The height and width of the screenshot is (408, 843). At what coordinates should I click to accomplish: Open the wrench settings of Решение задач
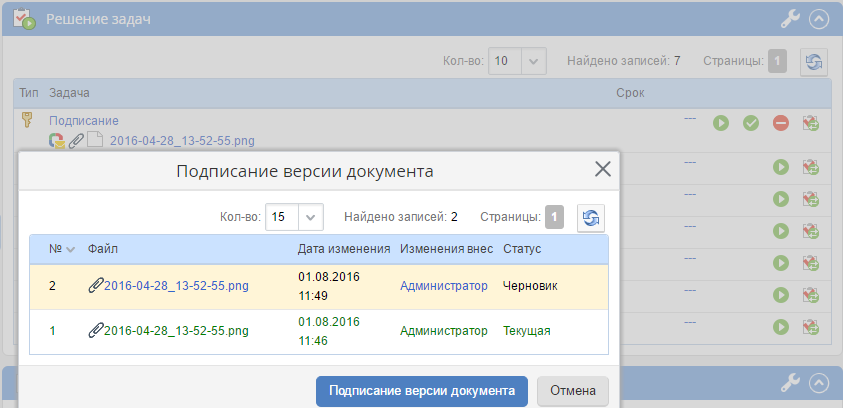pyautogui.click(x=789, y=18)
